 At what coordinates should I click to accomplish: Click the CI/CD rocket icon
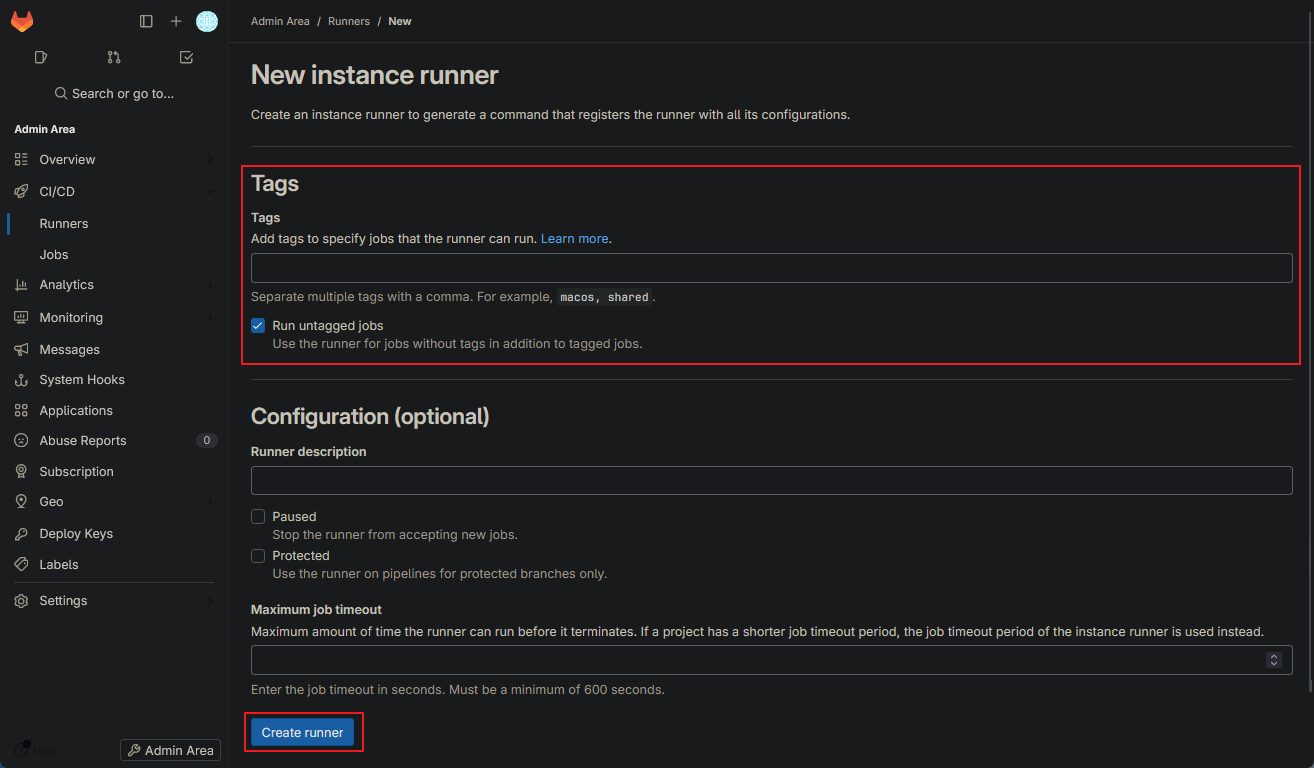click(x=21, y=191)
